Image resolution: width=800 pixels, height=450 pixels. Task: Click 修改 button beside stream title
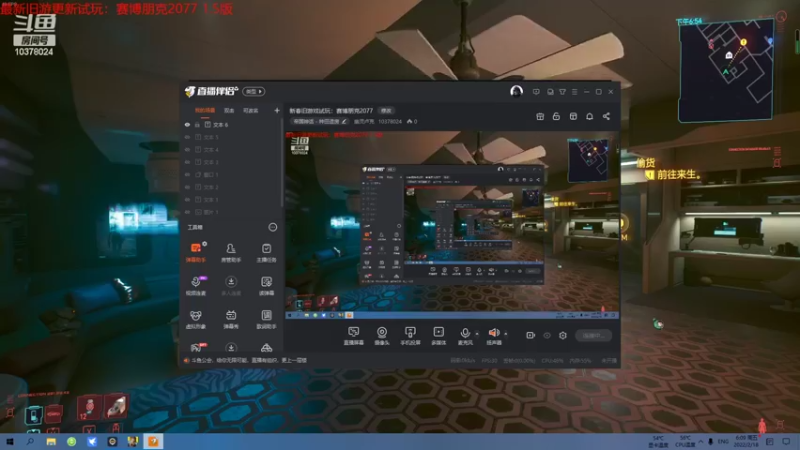tap(386, 111)
